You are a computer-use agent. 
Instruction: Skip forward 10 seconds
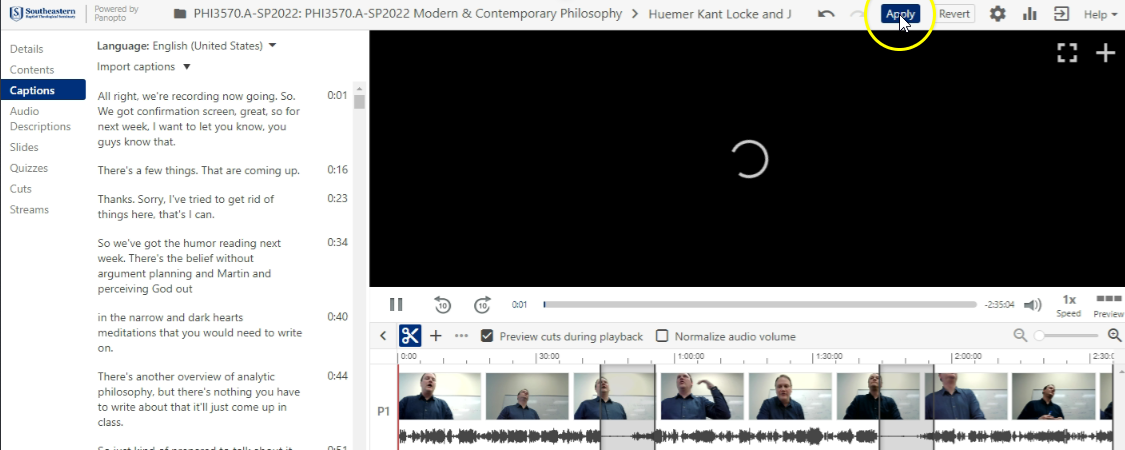point(482,304)
